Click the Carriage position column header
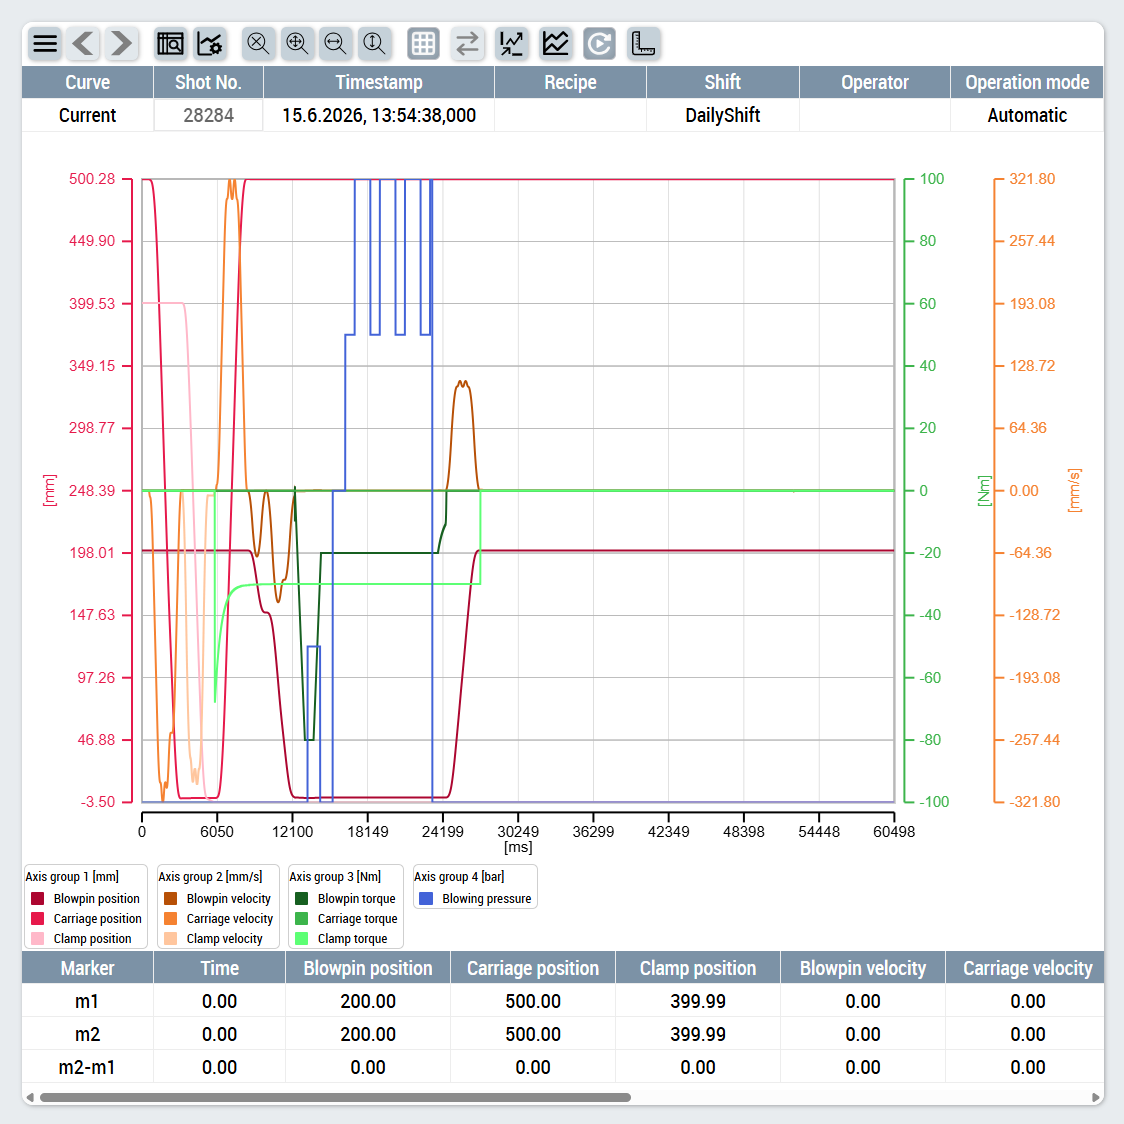Screen dimensions: 1124x1124 (533, 968)
